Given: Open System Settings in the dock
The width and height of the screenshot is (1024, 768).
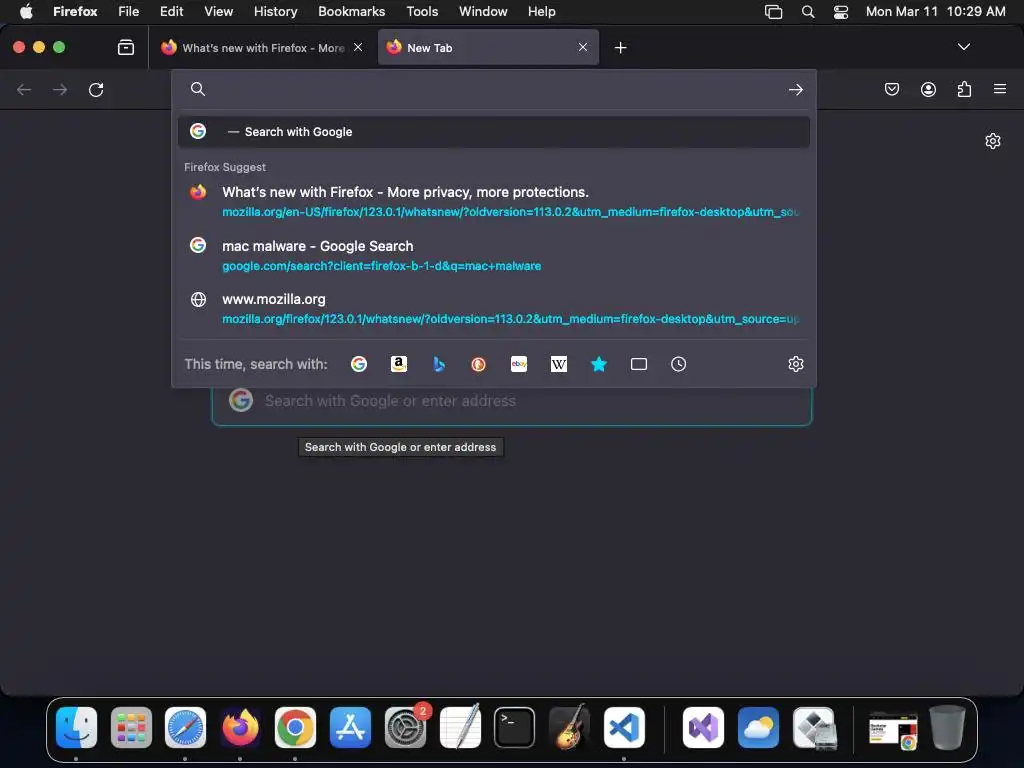Looking at the screenshot, I should pyautogui.click(x=405, y=728).
